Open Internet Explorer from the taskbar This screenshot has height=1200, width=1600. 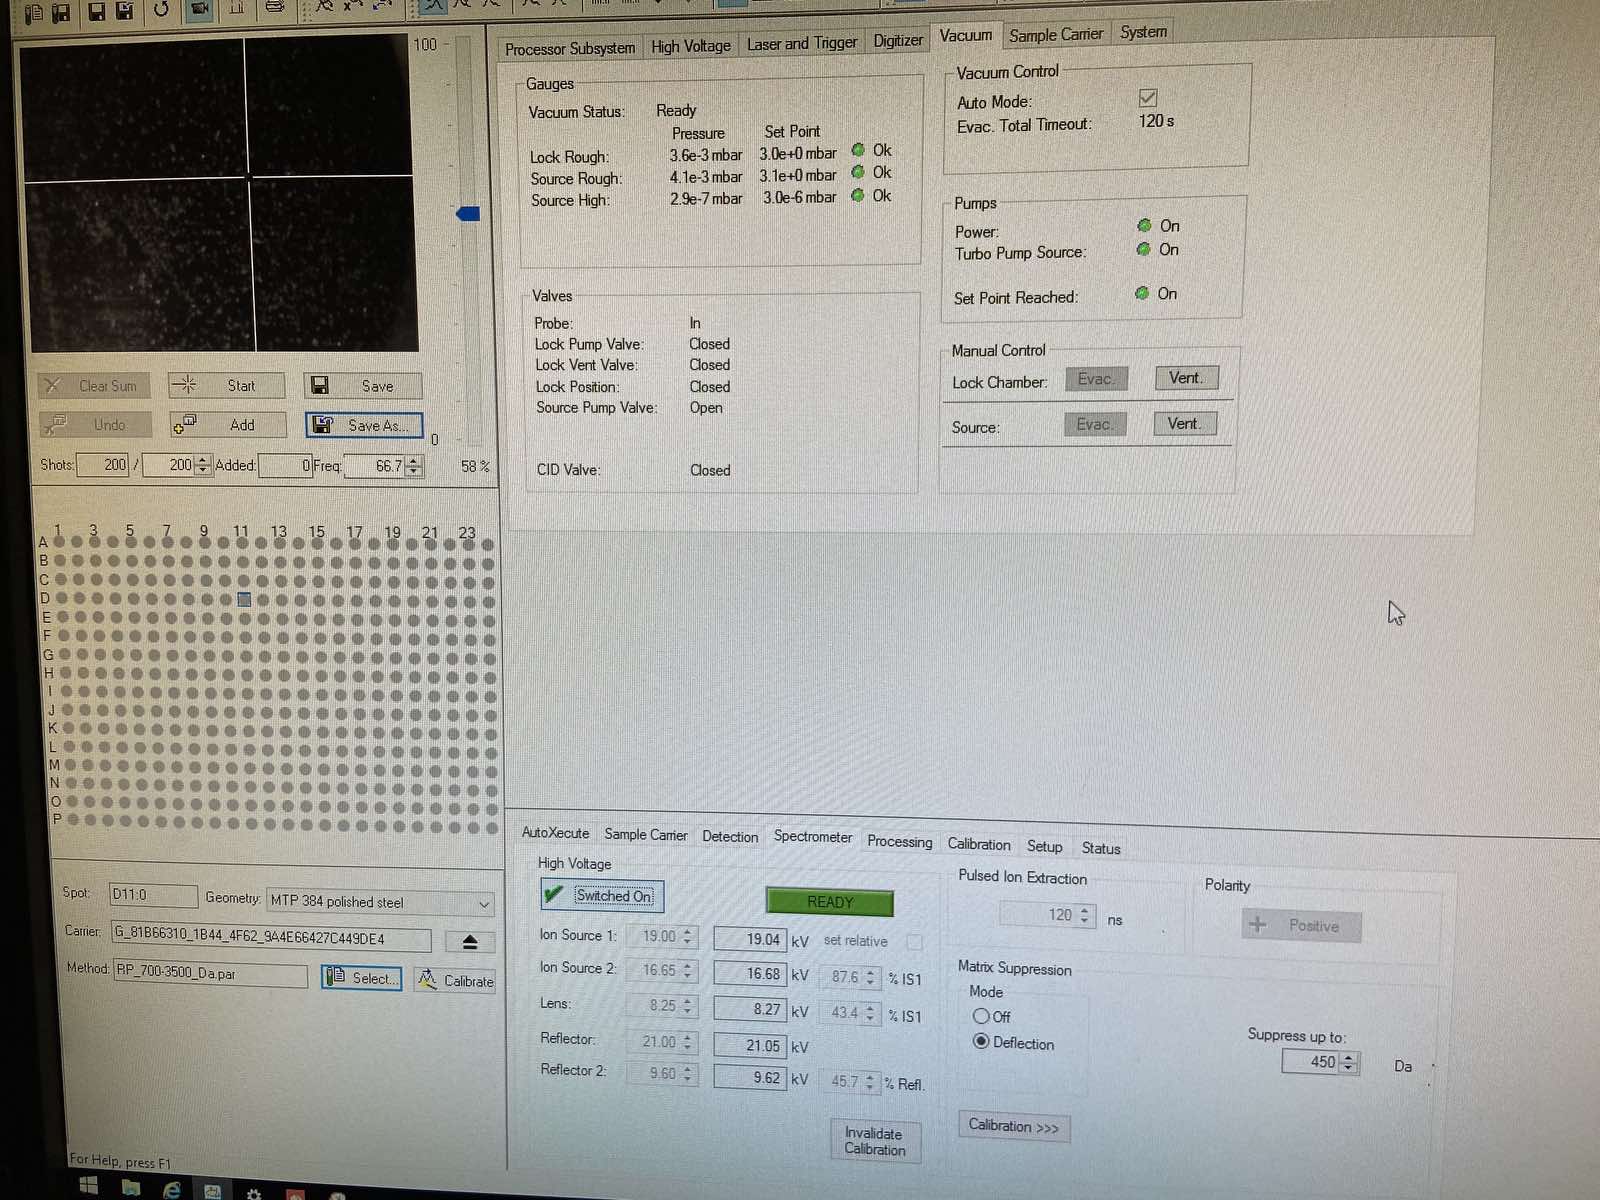[x=172, y=1189]
